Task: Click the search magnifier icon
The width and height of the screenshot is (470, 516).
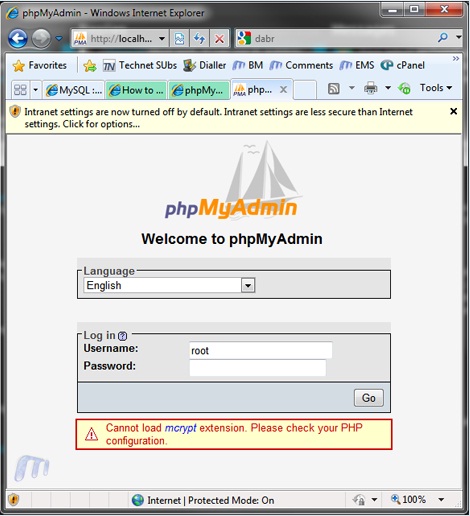Action: click(443, 38)
